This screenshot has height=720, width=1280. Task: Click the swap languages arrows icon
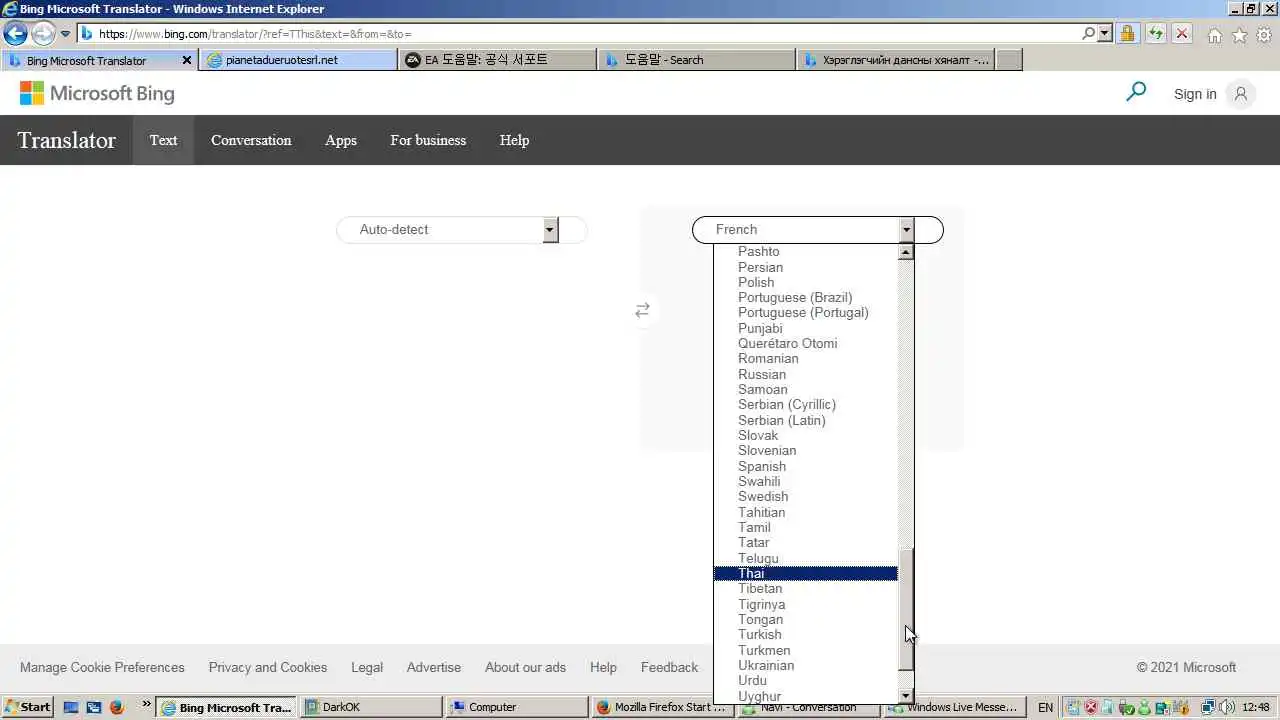pos(642,311)
